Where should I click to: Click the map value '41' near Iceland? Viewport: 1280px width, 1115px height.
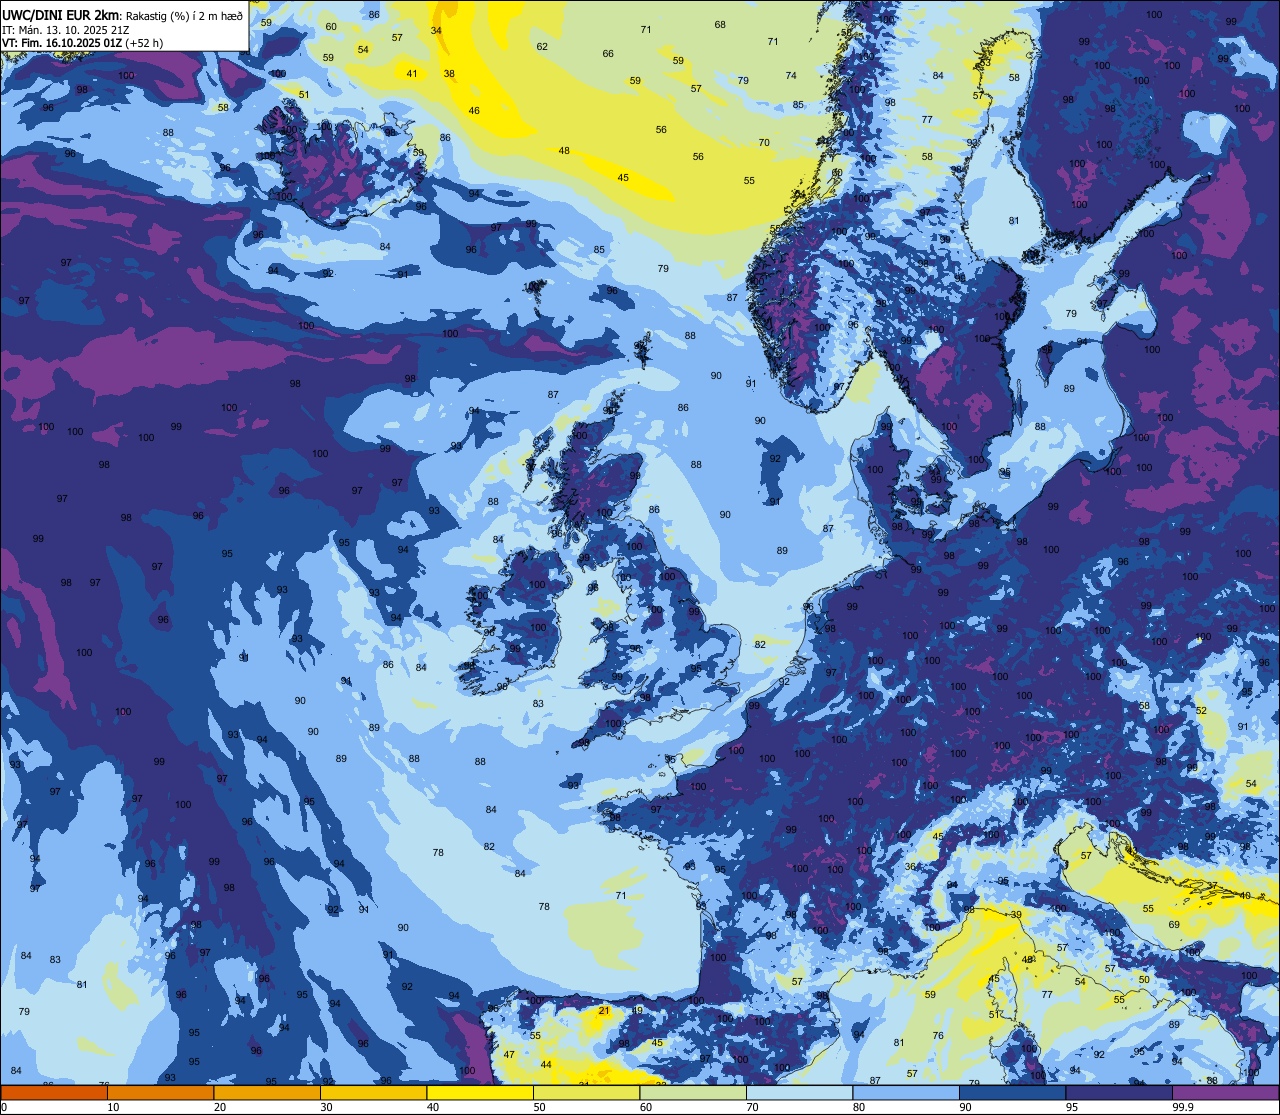pyautogui.click(x=412, y=74)
